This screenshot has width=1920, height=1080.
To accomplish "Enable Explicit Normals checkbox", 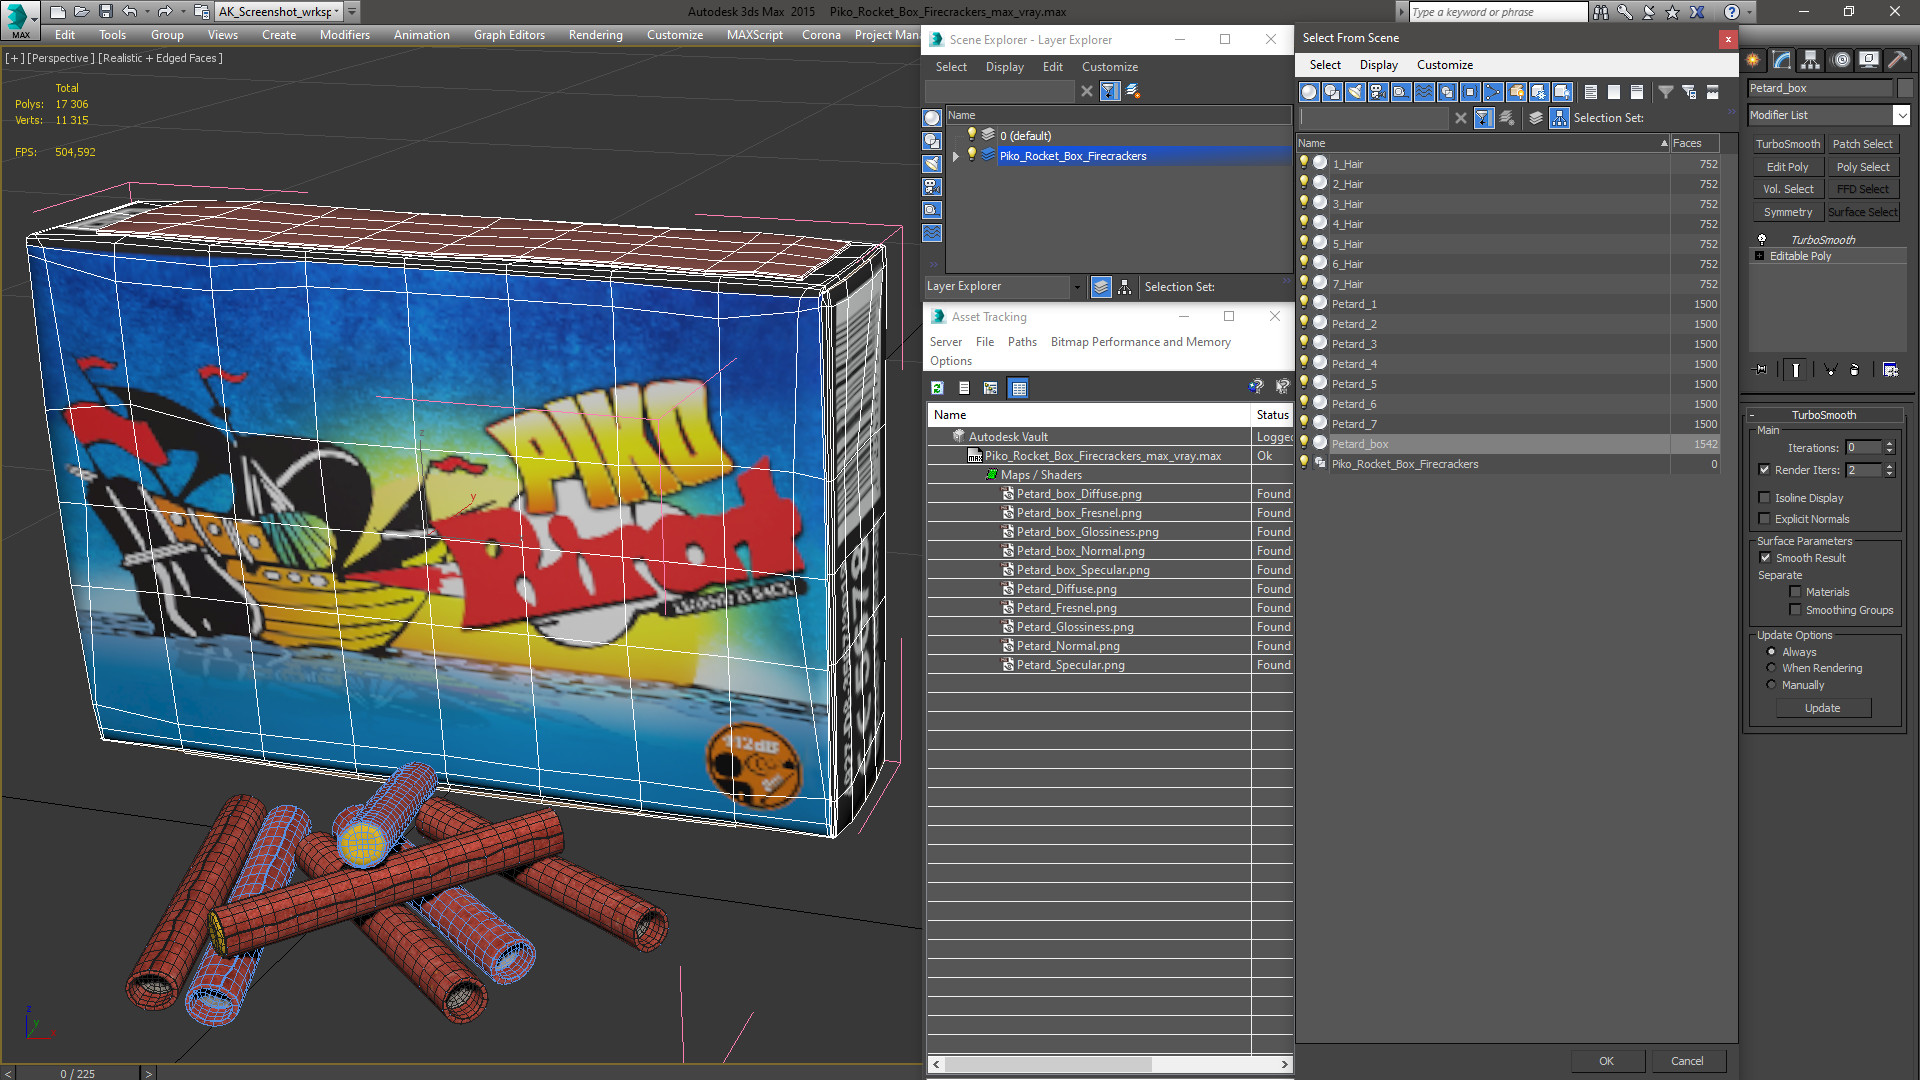I will point(1764,519).
